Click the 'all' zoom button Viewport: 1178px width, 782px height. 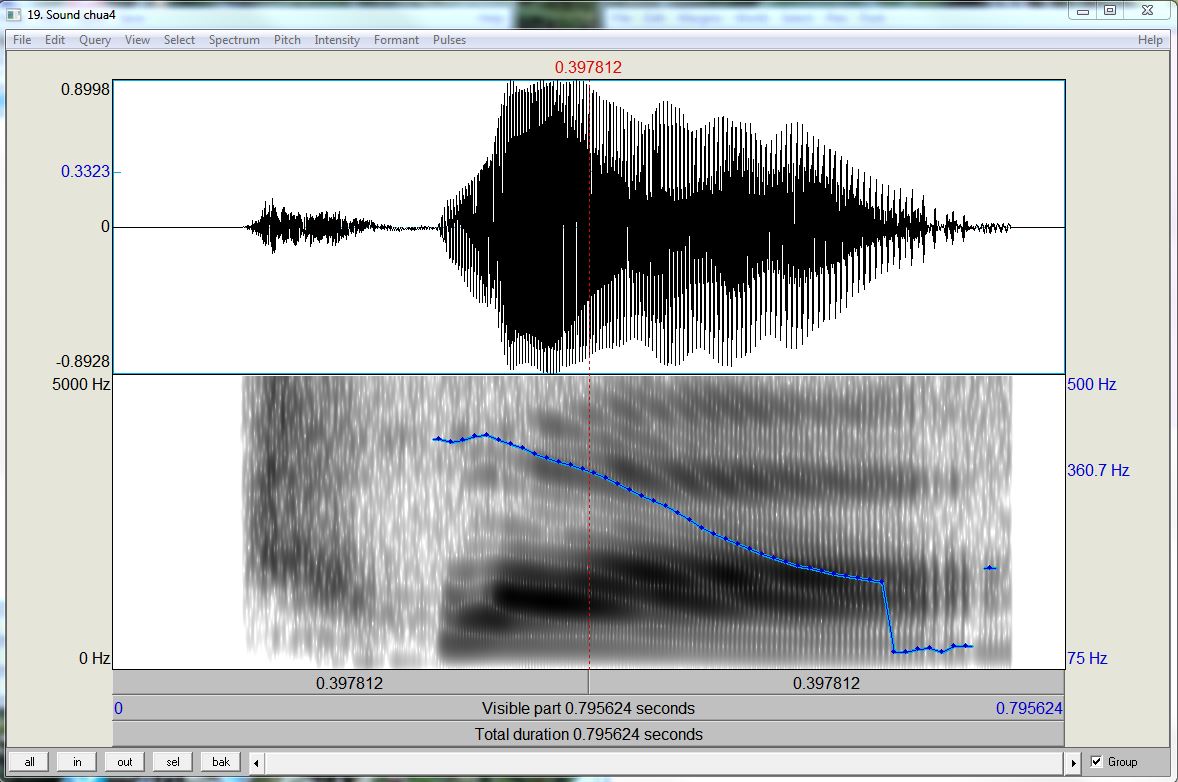pos(29,762)
